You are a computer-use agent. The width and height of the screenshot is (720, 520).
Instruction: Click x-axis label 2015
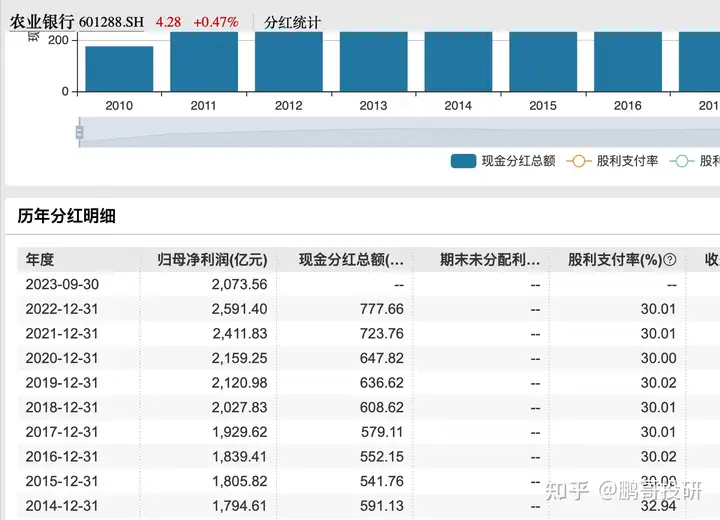pos(543,106)
